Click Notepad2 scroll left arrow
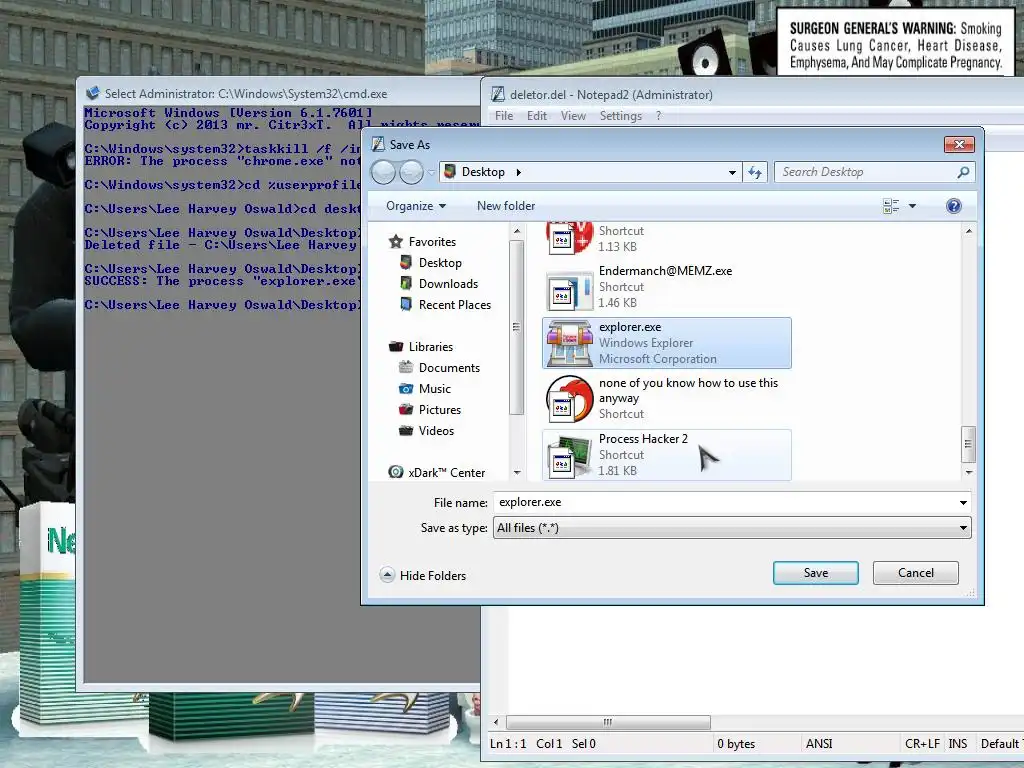Image resolution: width=1024 pixels, height=768 pixels. coord(496,722)
